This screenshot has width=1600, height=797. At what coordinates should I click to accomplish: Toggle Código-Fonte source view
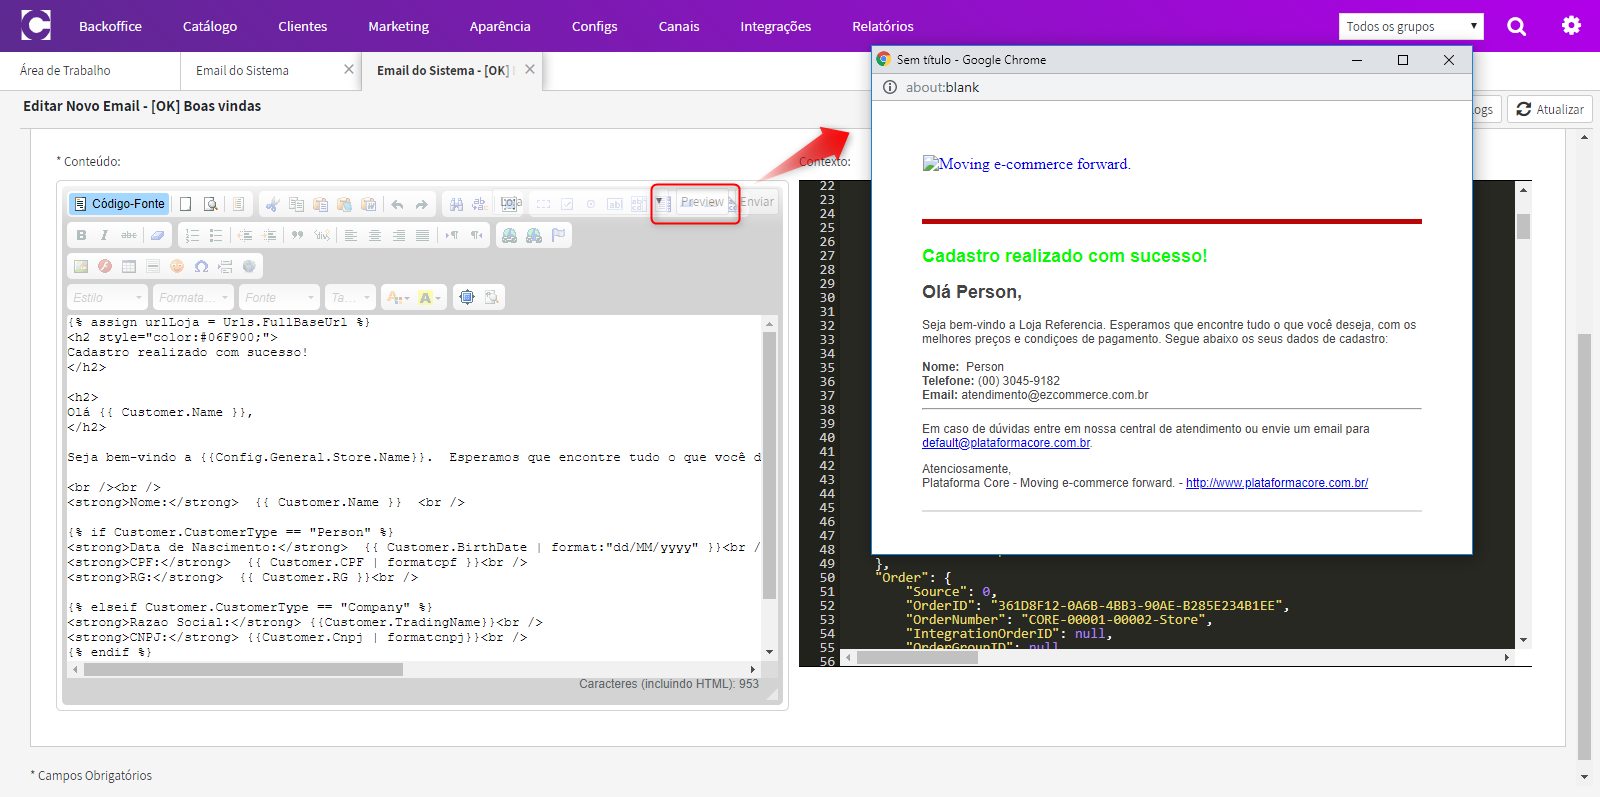[x=119, y=204]
